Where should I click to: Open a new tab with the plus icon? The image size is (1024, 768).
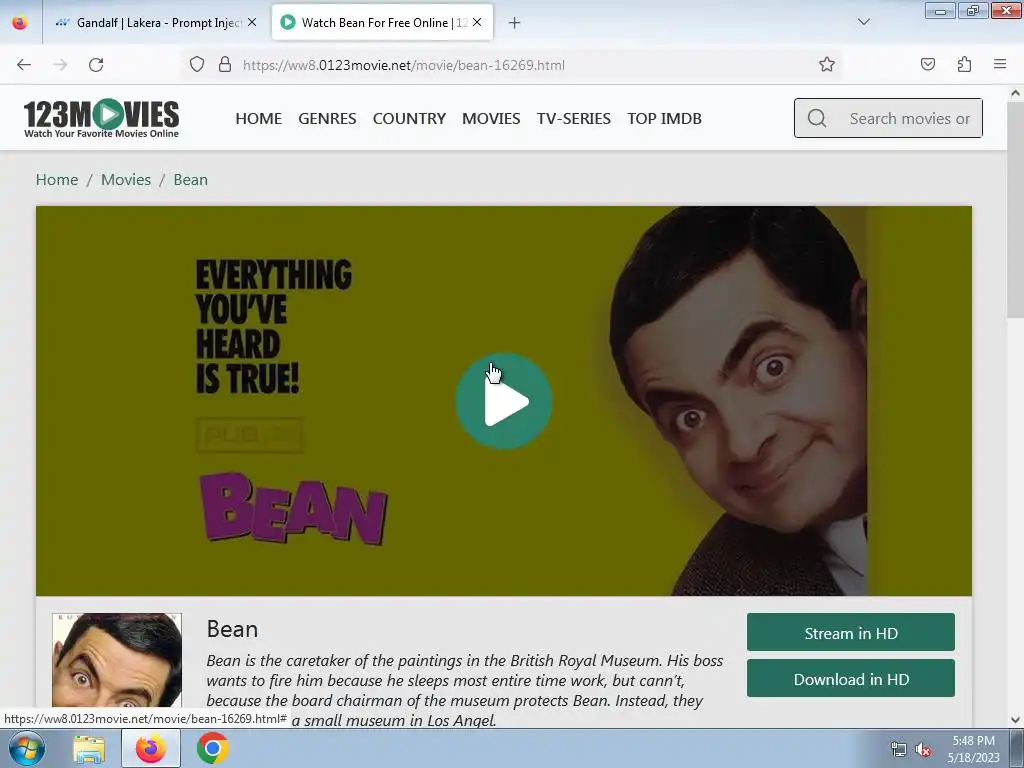[x=515, y=23]
